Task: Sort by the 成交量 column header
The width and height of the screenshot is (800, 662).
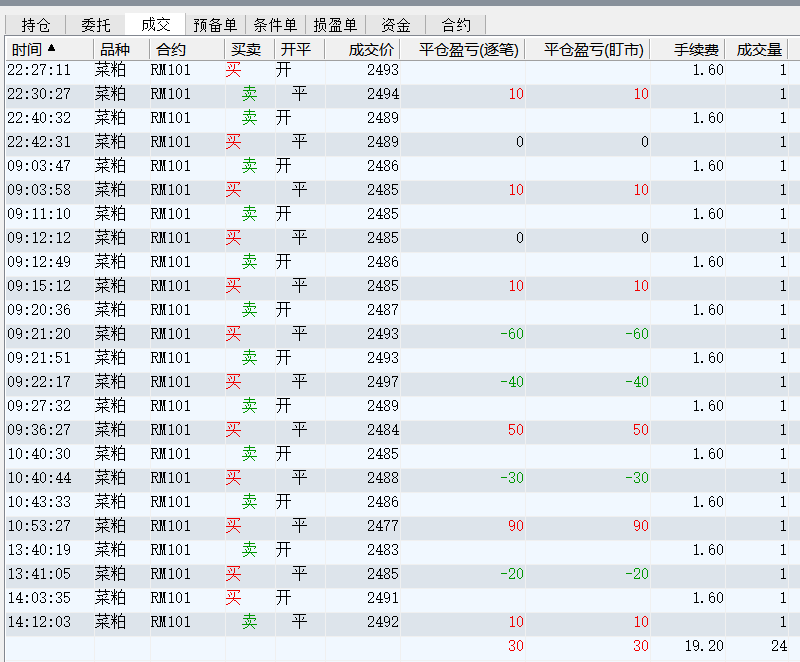Action: tap(757, 49)
